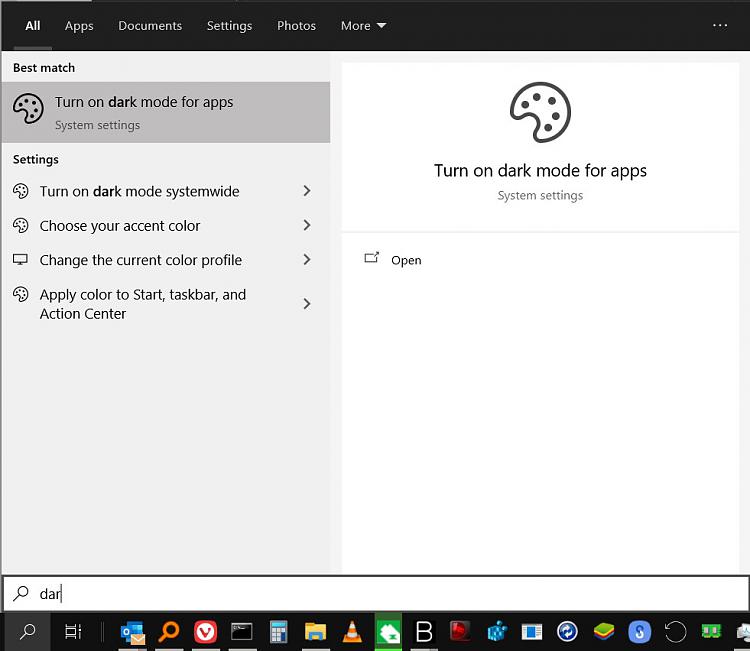Expand arrow for Choose your accent color
This screenshot has height=651, width=750.
click(x=307, y=225)
